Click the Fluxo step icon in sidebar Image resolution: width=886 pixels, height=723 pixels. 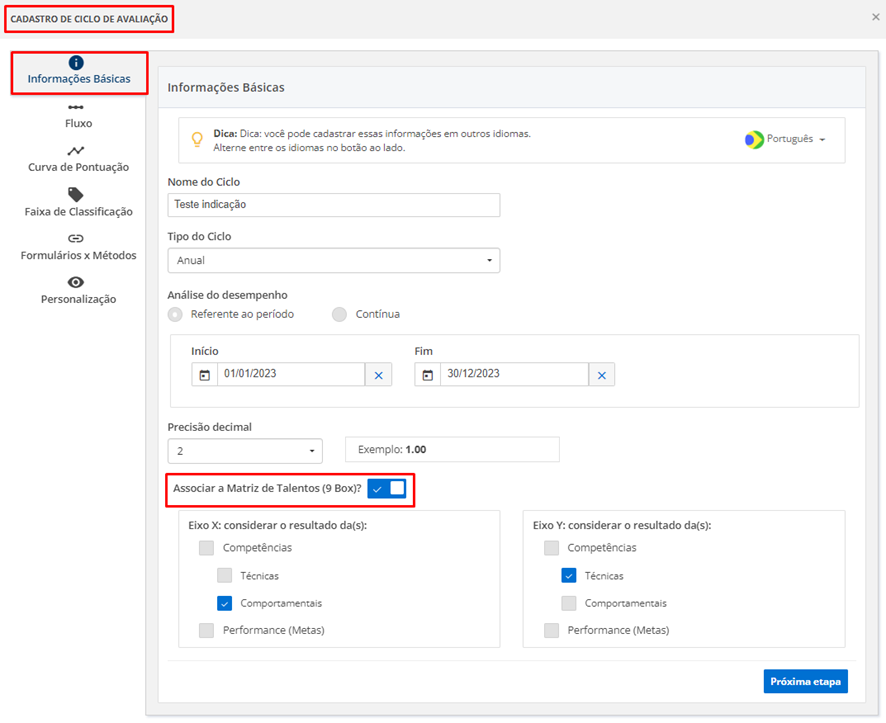click(76, 107)
